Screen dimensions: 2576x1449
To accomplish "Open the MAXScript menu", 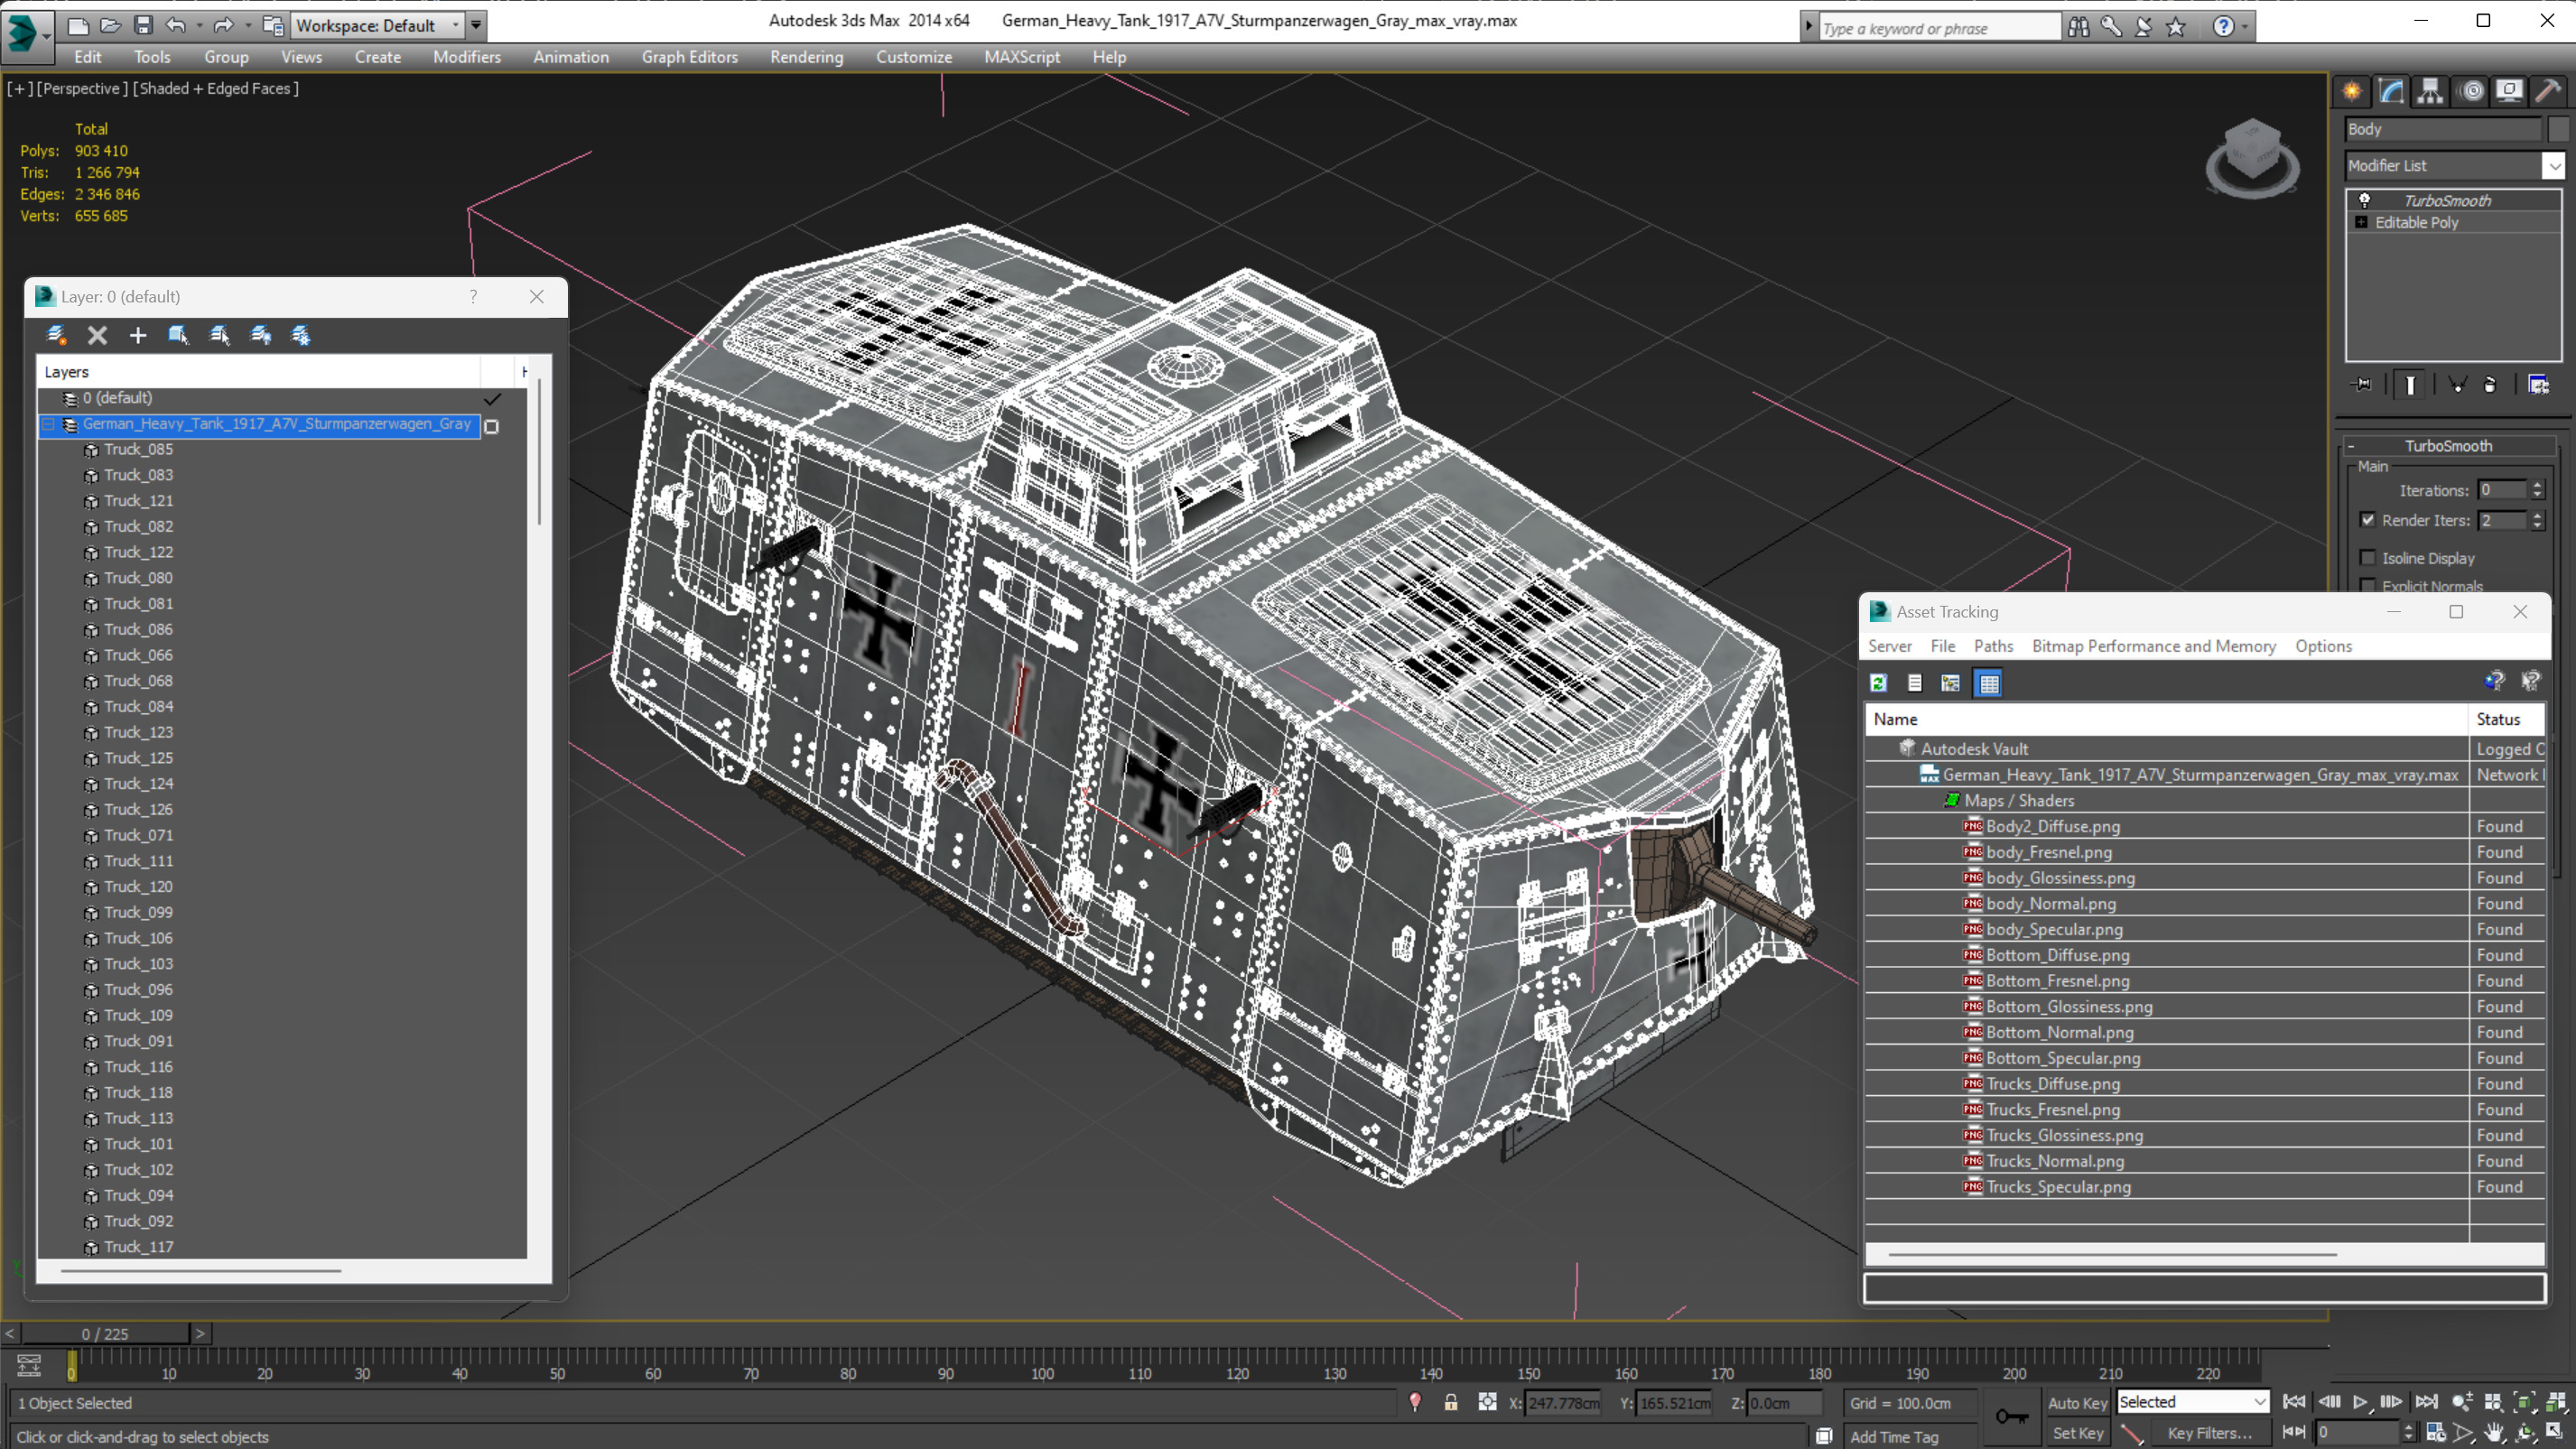I will click(x=1021, y=57).
